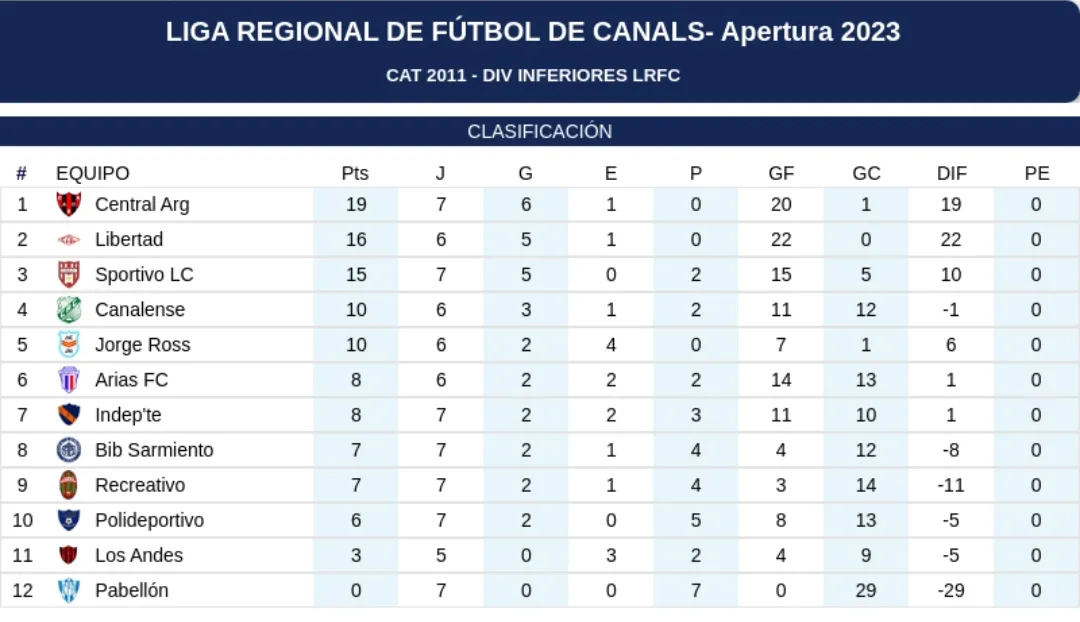The image size is (1080, 622).
Task: Open the Libertad team name link
Action: tap(129, 240)
